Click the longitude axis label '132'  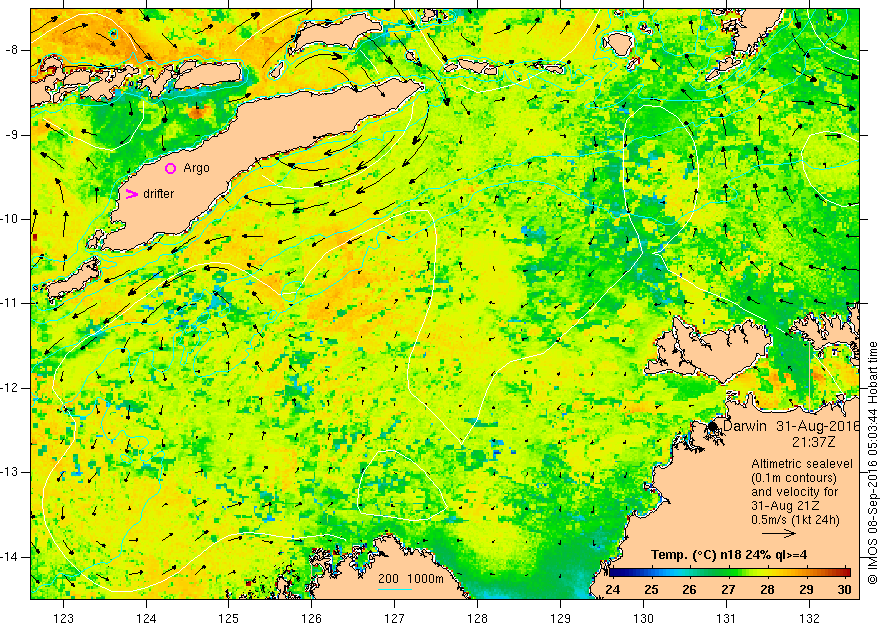[809, 618]
